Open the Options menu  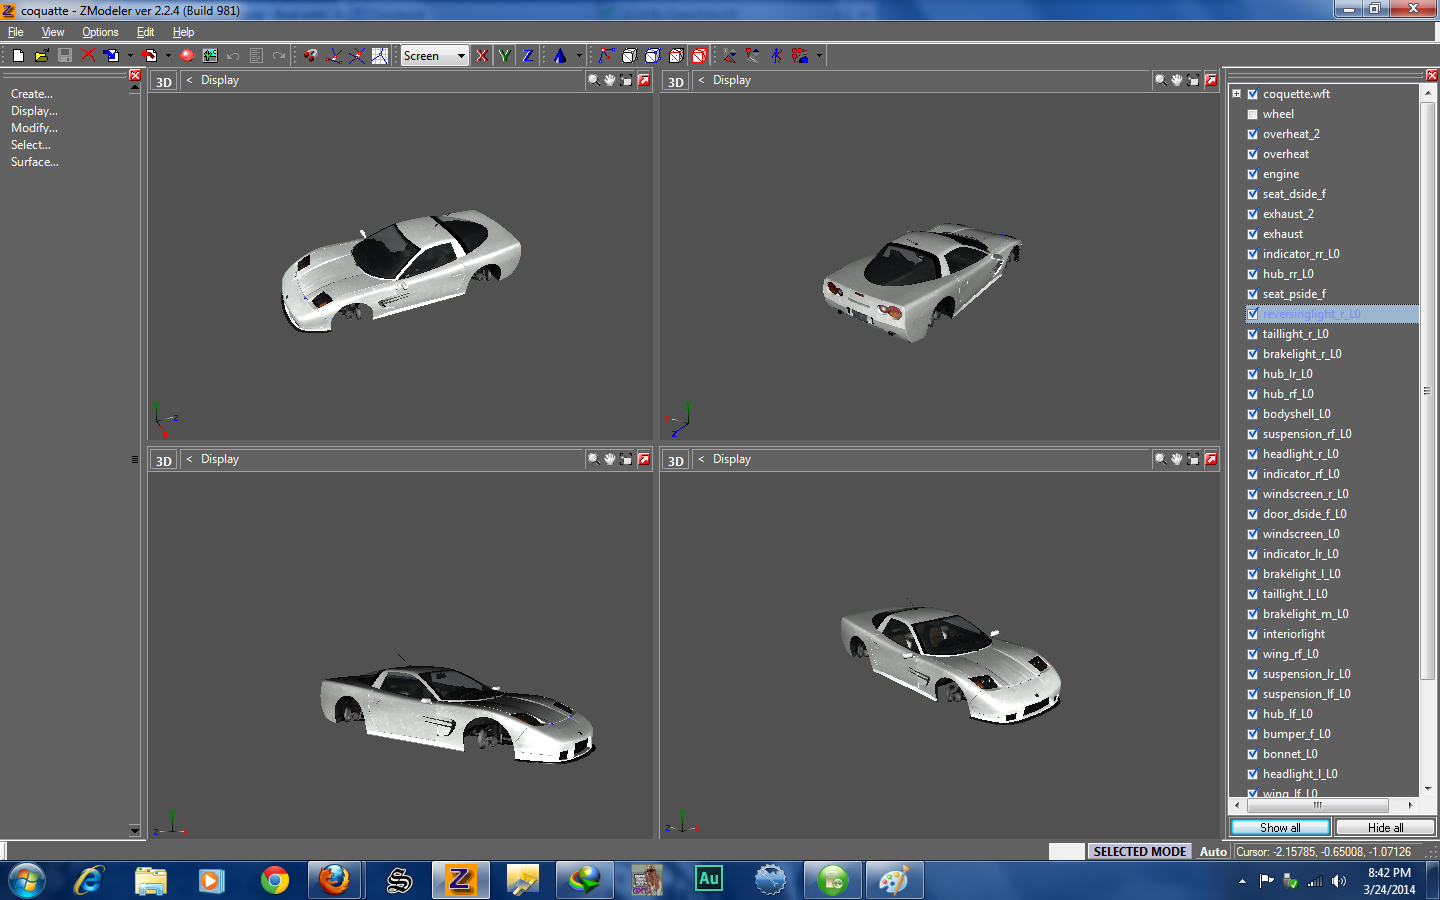100,31
